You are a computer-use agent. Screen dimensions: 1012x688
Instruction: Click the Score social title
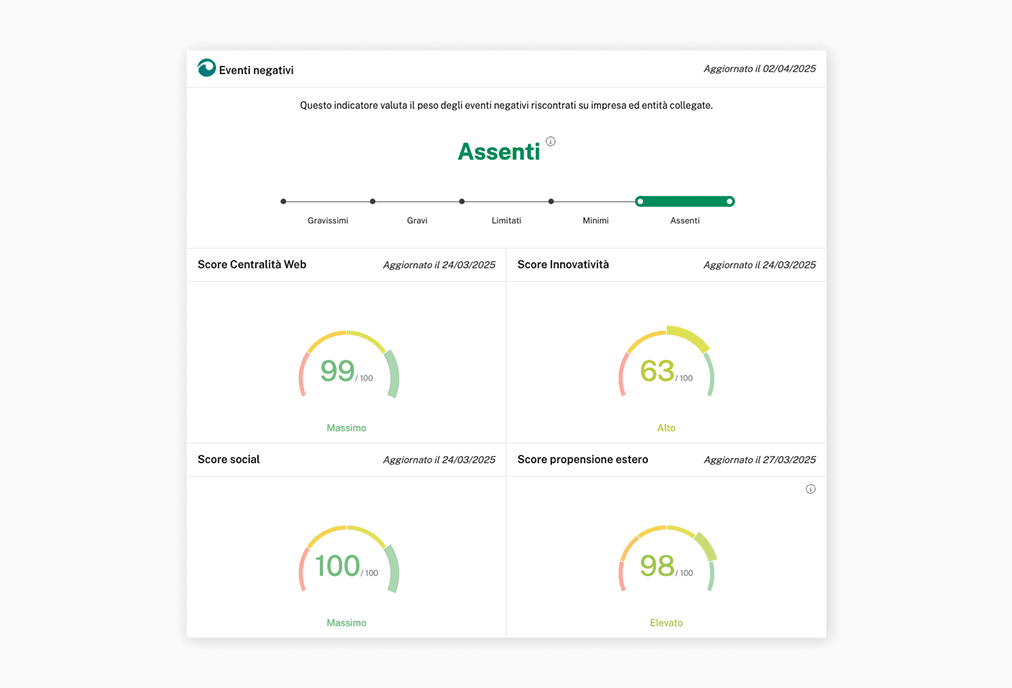coord(229,460)
